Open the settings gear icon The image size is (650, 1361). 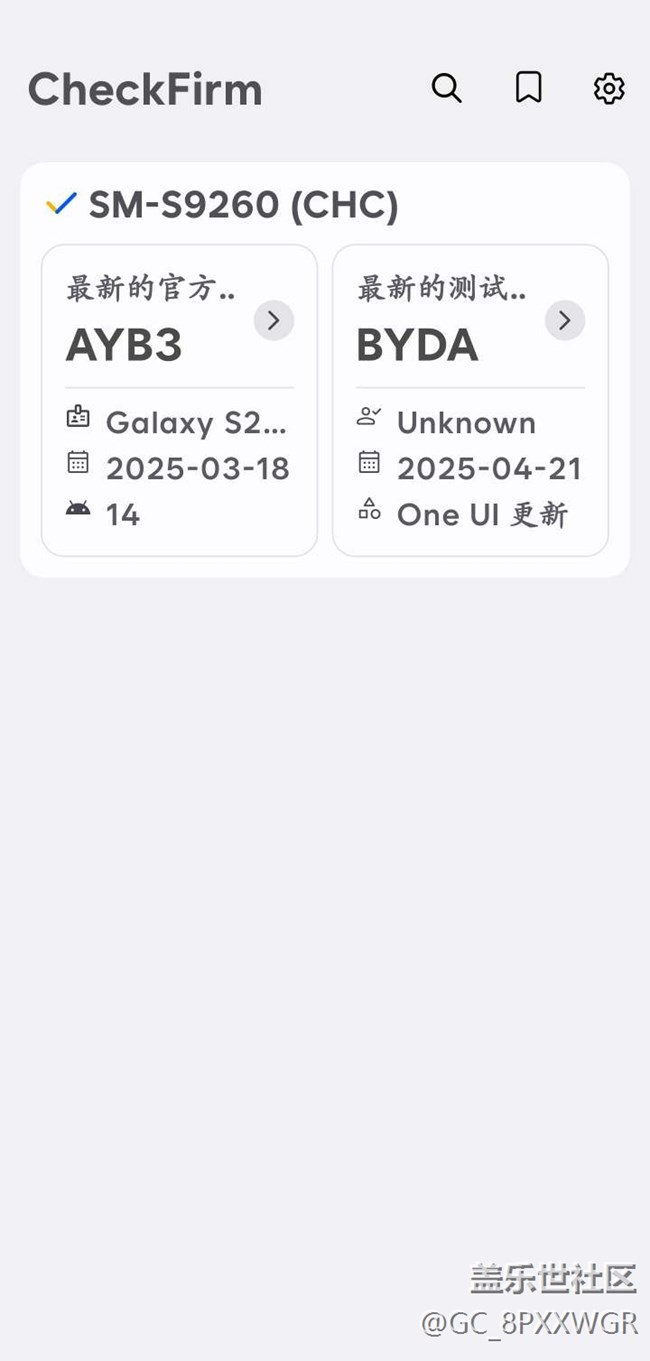click(609, 88)
